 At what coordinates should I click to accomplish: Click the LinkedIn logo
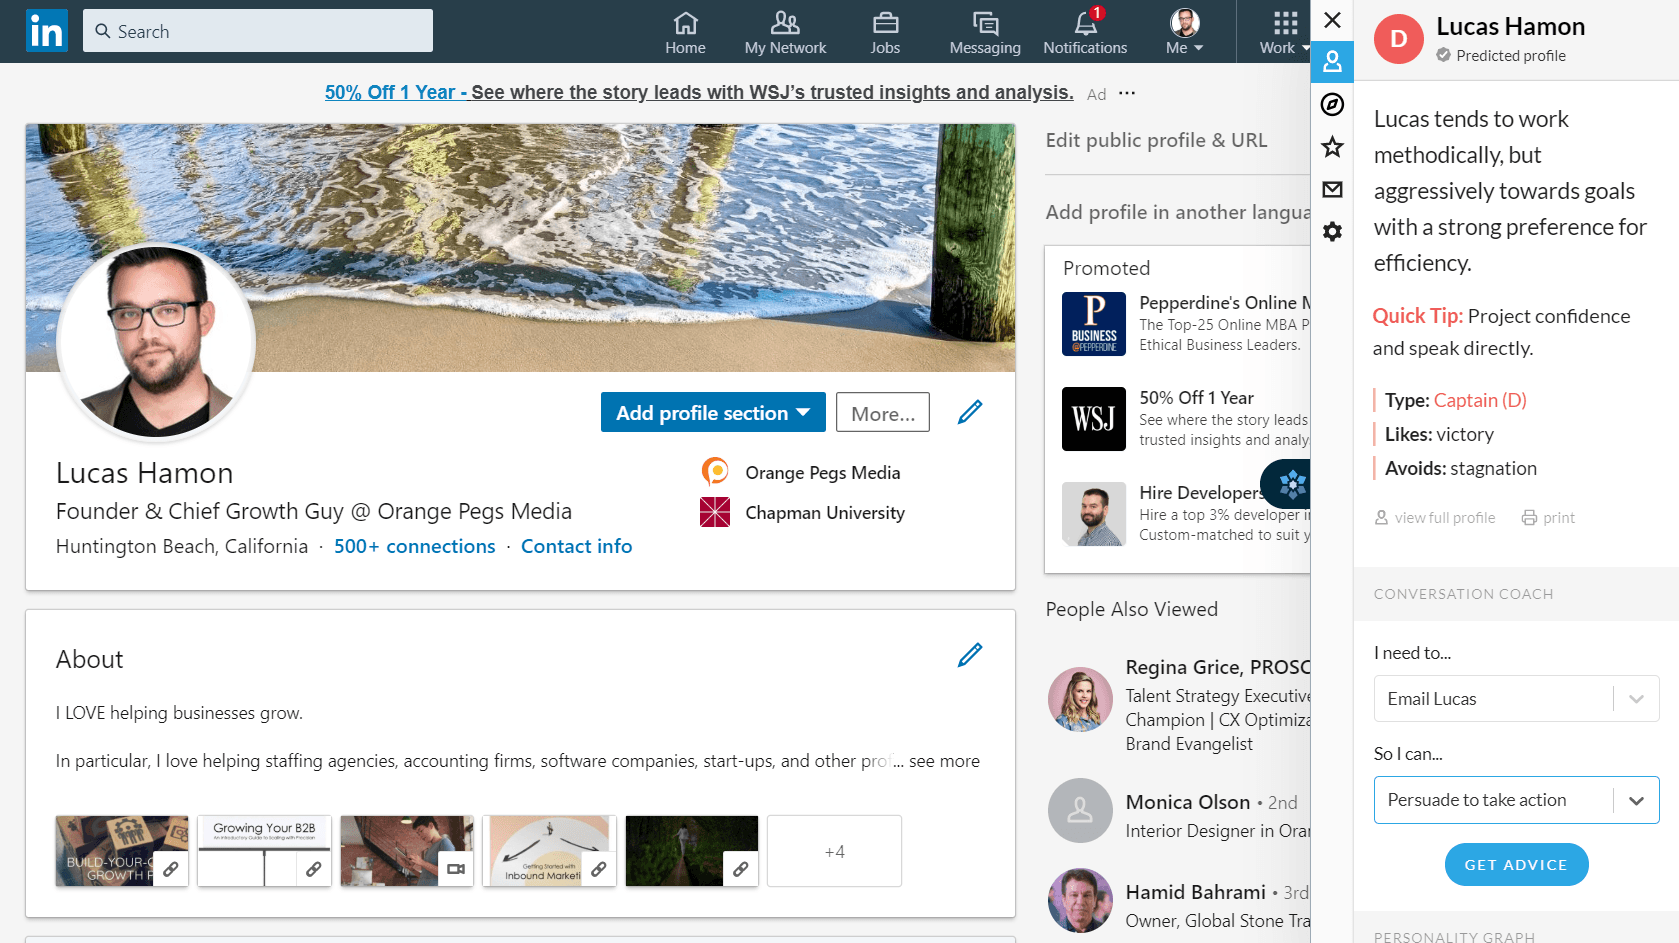point(46,31)
